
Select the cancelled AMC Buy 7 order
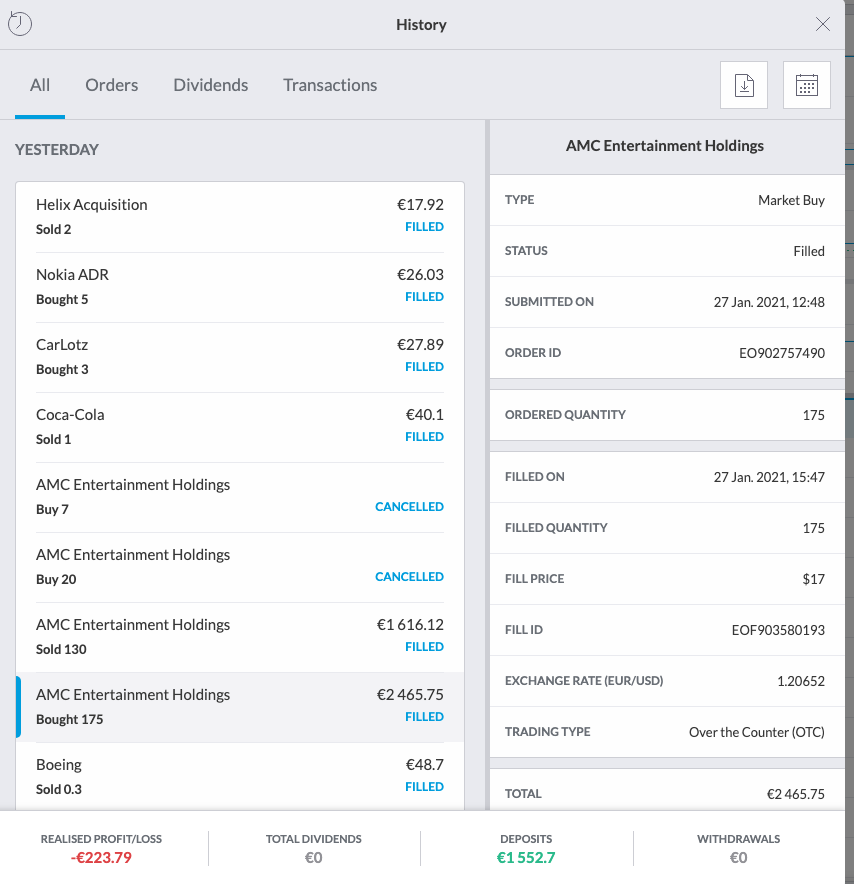click(240, 497)
